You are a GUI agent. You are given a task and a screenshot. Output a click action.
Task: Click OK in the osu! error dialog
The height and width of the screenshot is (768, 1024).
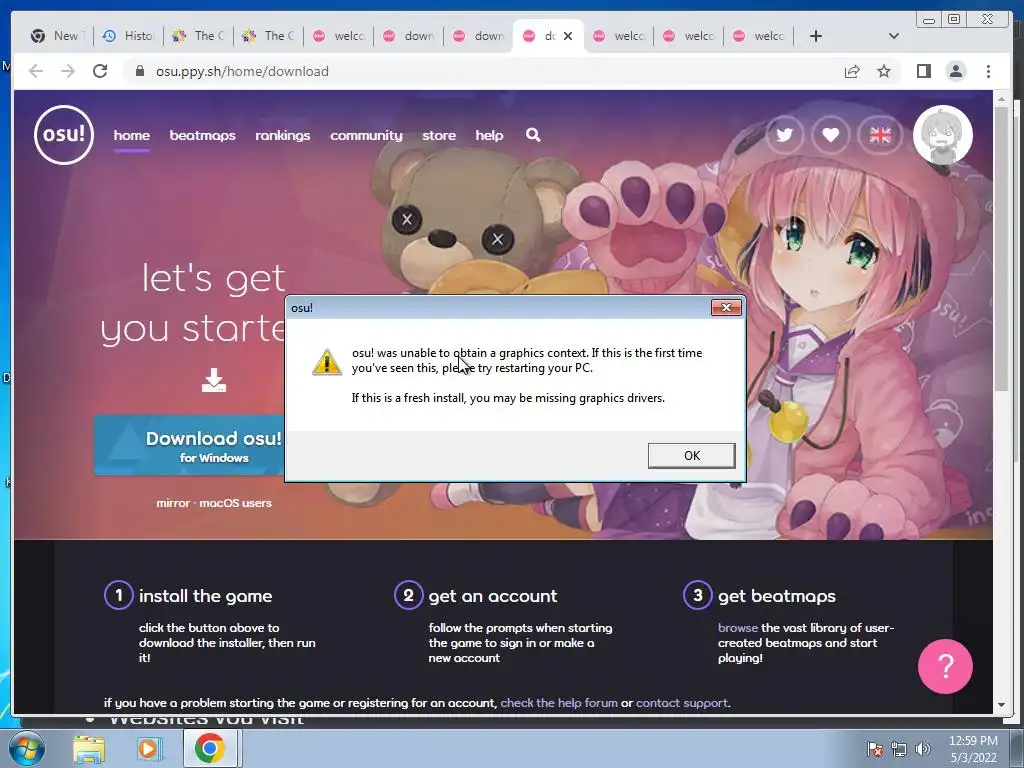coord(692,455)
